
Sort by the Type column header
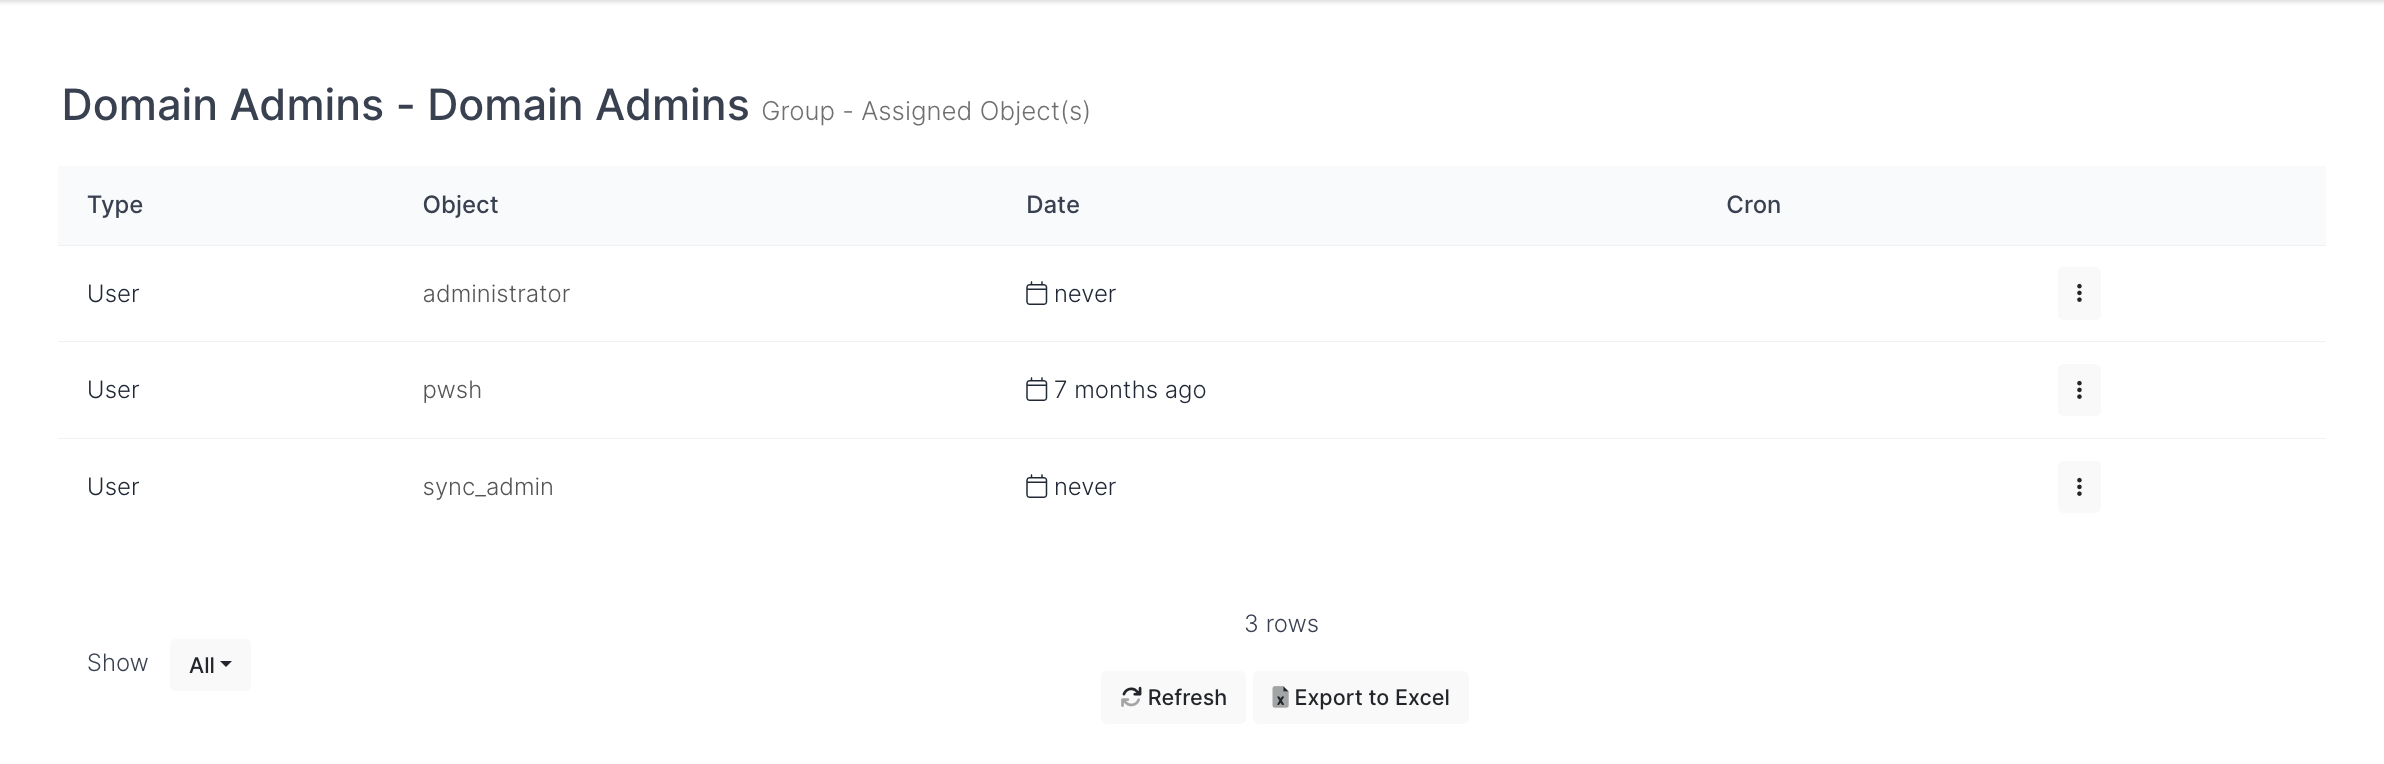(115, 205)
